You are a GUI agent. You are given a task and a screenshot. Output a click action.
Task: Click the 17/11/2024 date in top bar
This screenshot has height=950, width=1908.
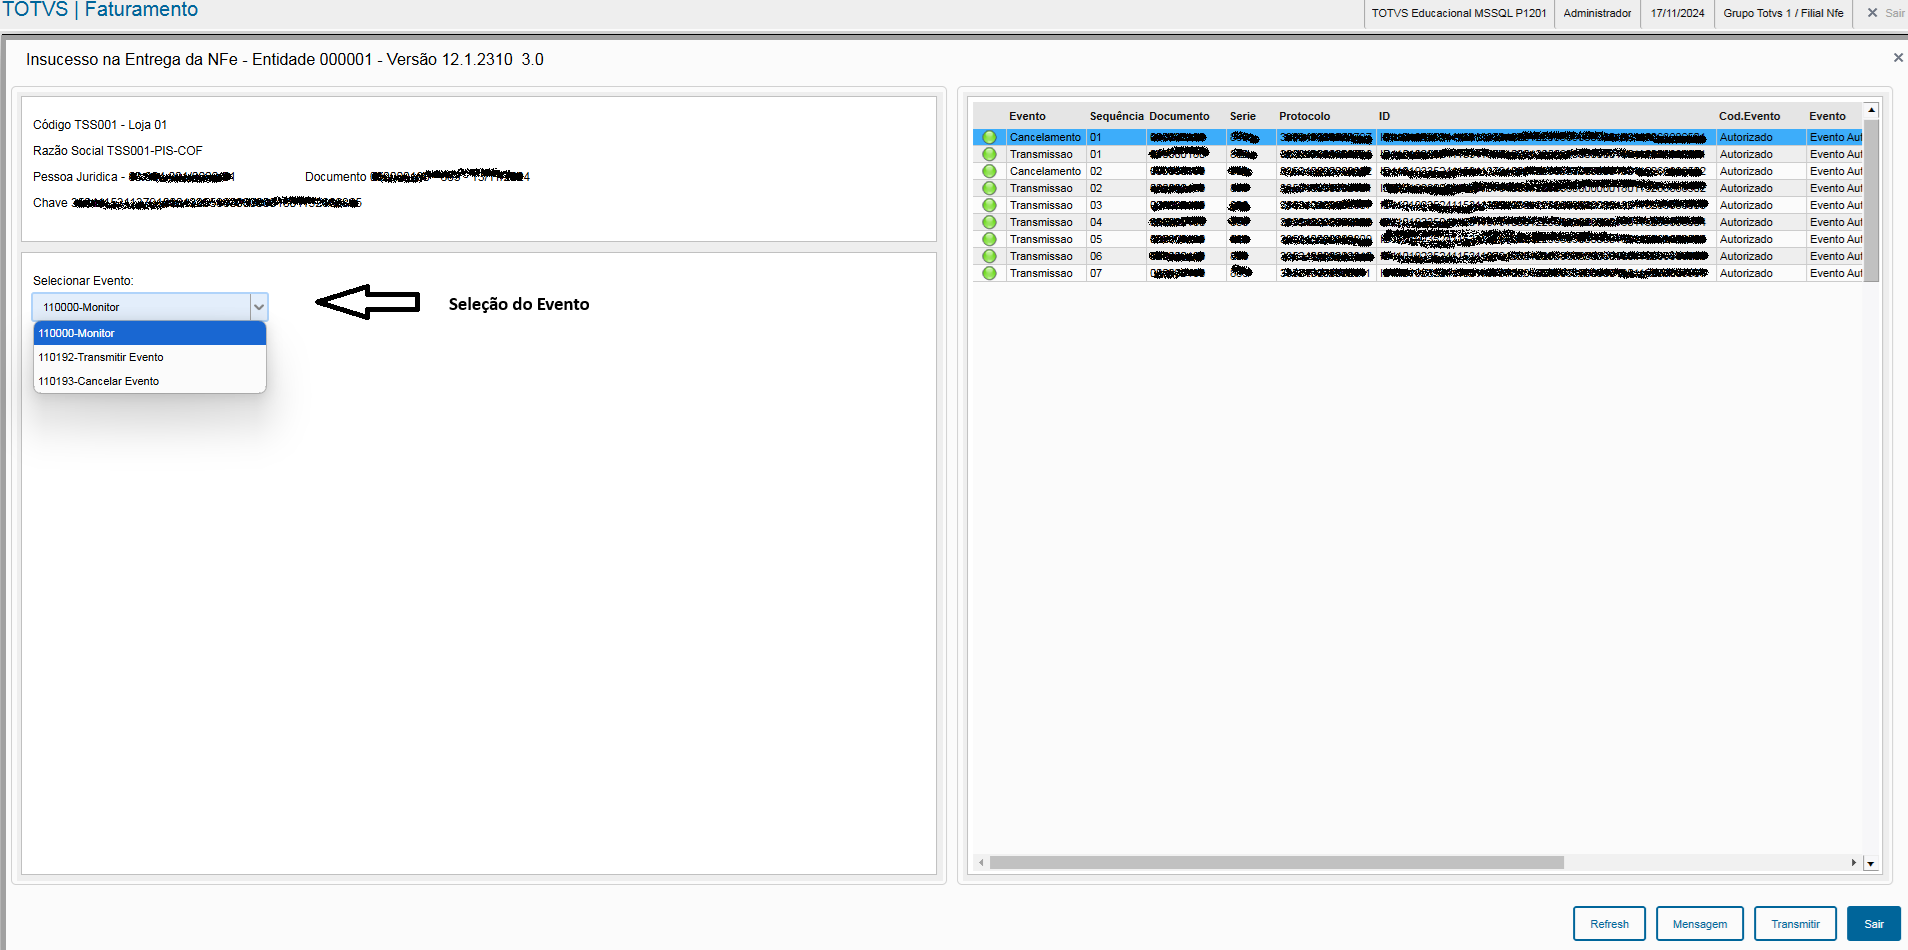(x=1677, y=13)
